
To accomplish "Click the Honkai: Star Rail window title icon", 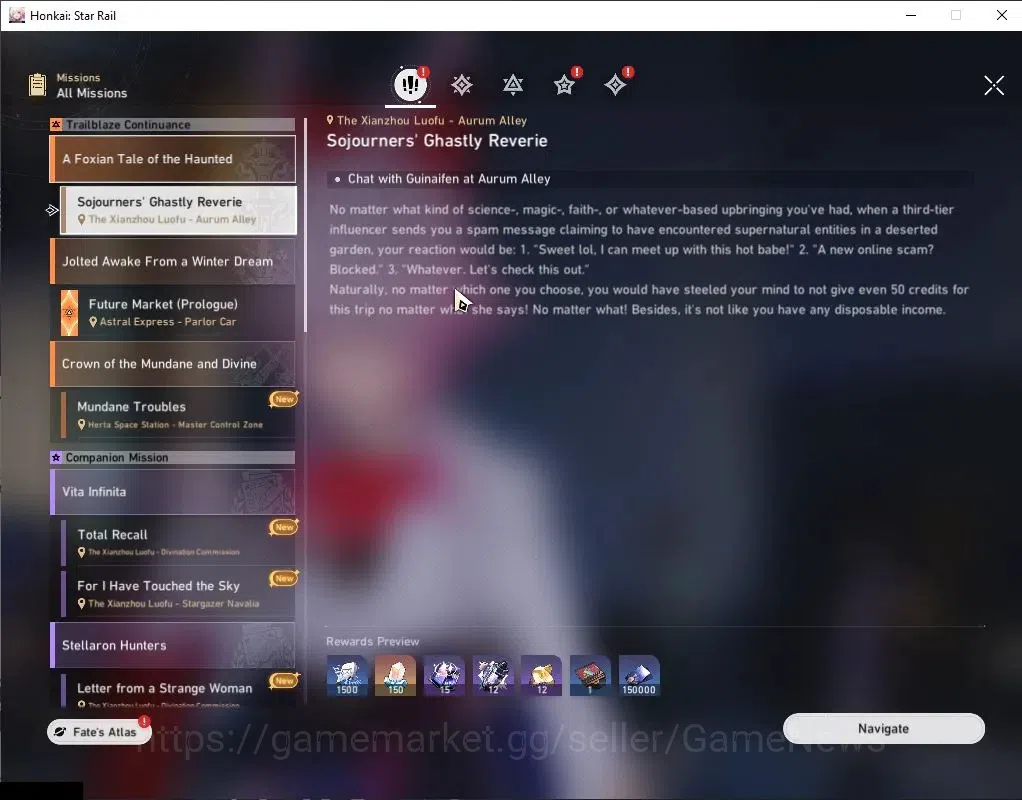I will pos(17,15).
